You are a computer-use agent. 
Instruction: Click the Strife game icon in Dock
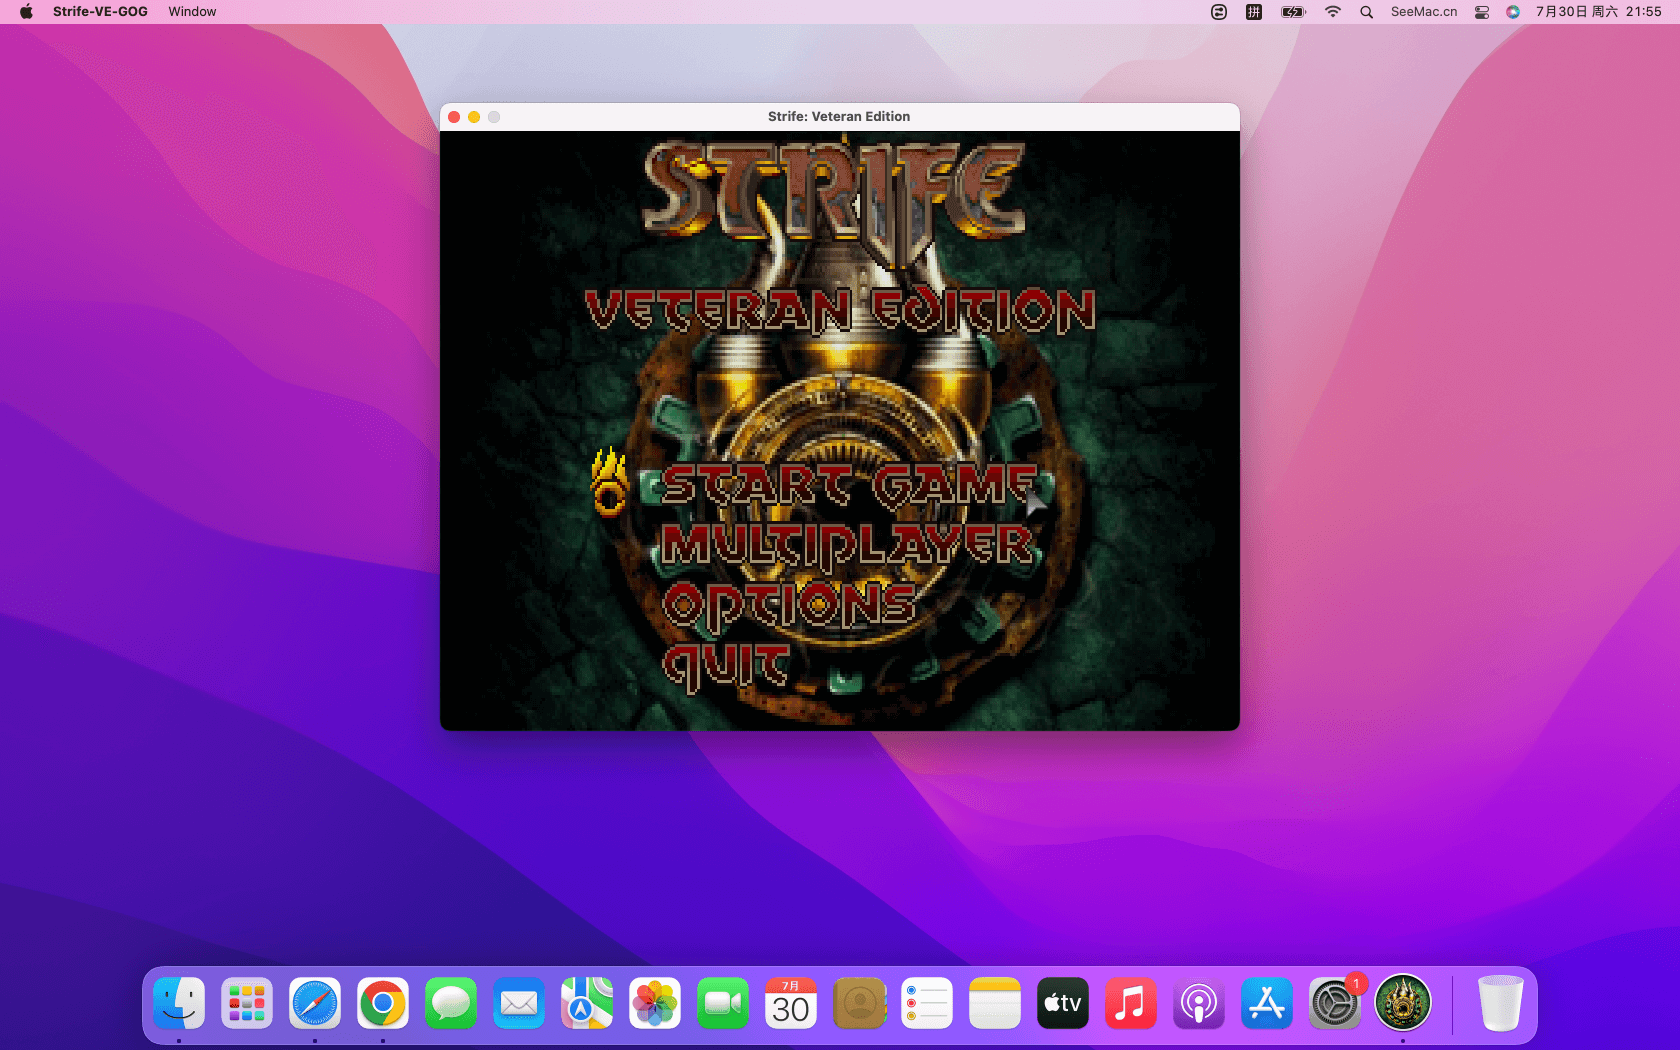coord(1403,1003)
